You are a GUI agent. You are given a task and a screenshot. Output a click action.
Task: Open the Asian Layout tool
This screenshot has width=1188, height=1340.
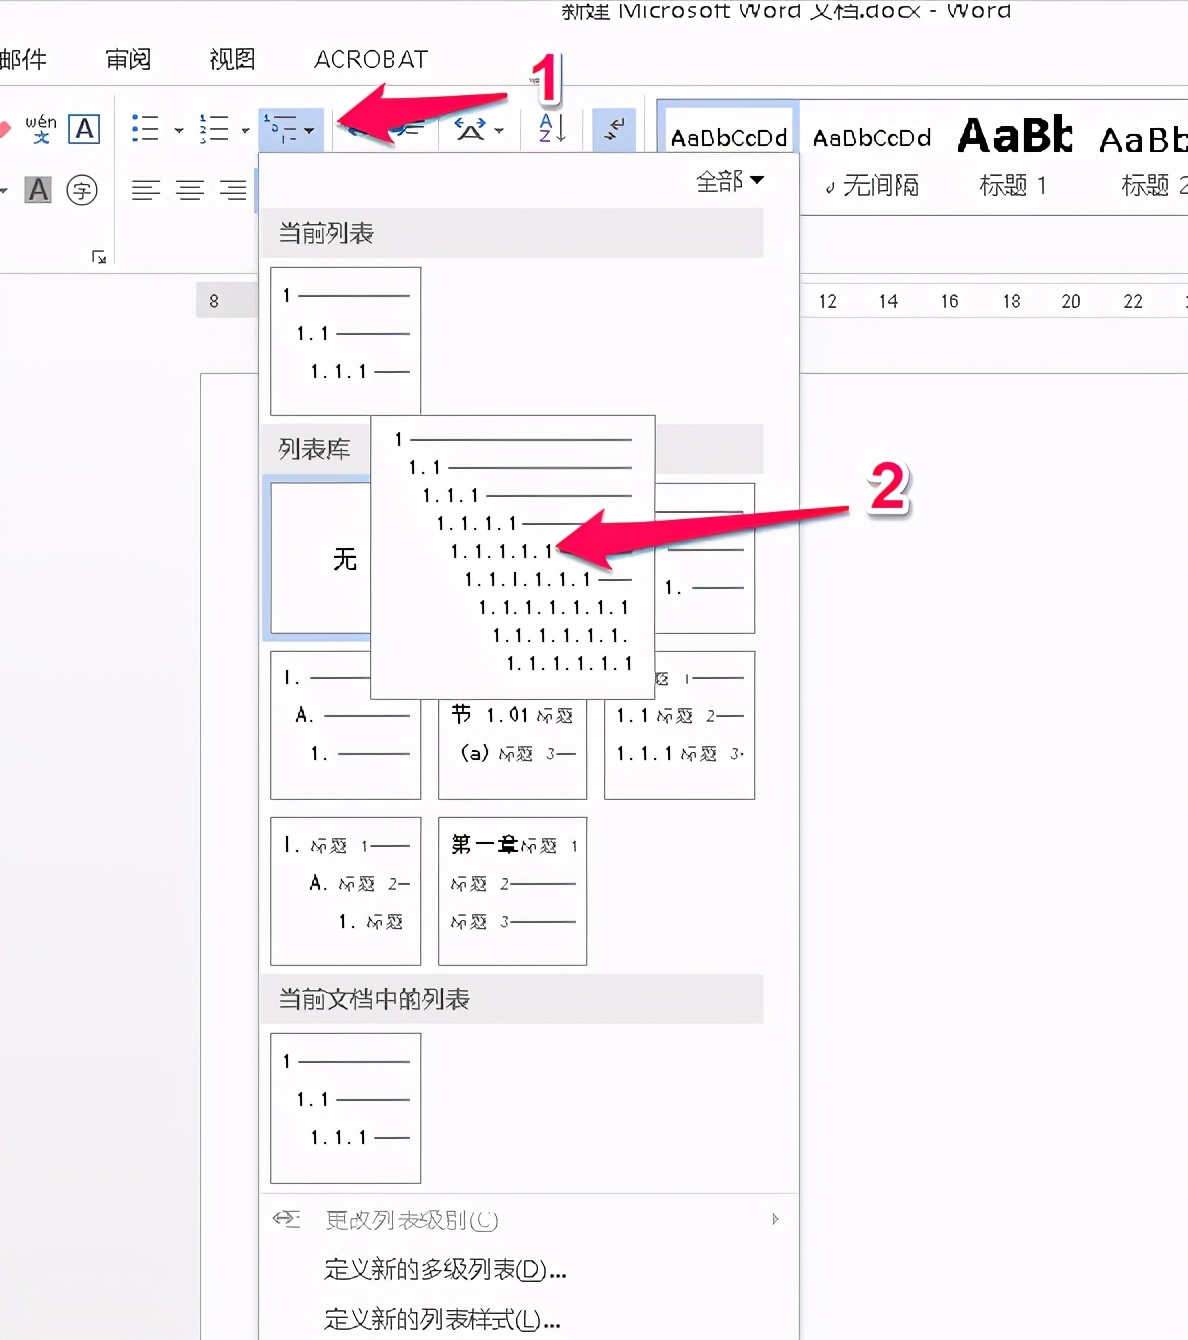coord(470,129)
